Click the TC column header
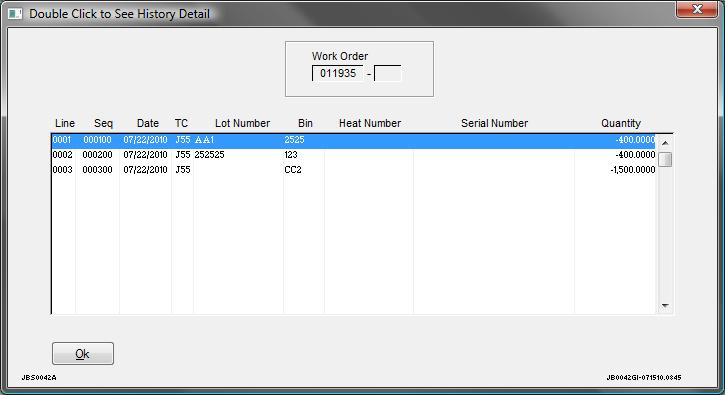Screen dimensions: 725x395 (181, 123)
